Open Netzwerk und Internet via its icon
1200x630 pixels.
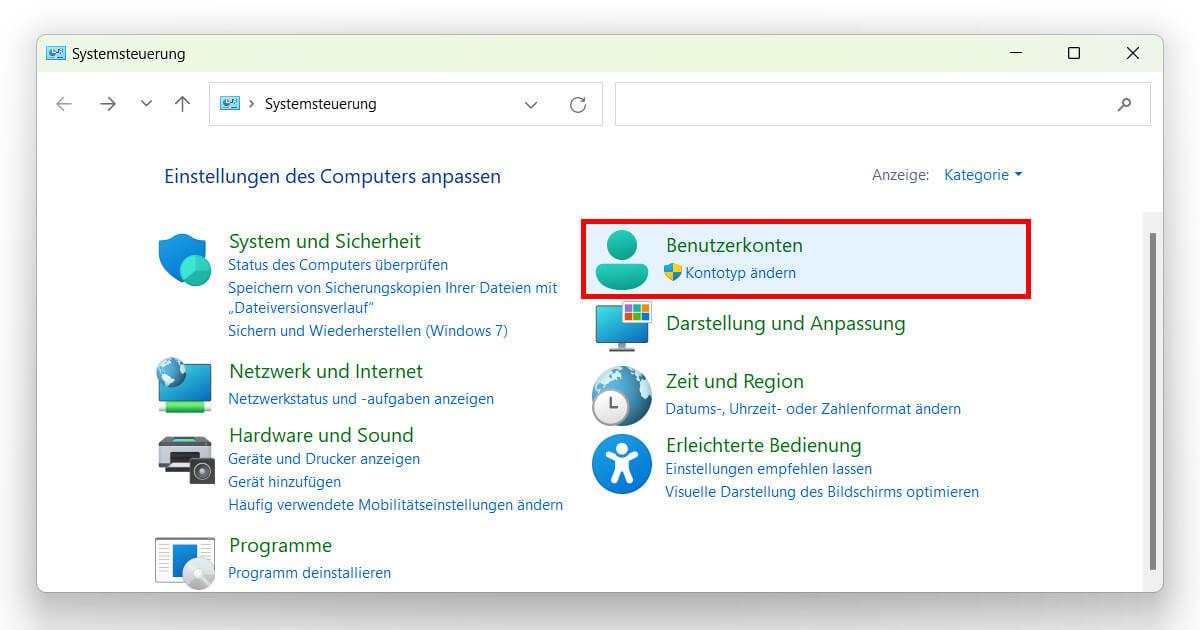click(184, 384)
